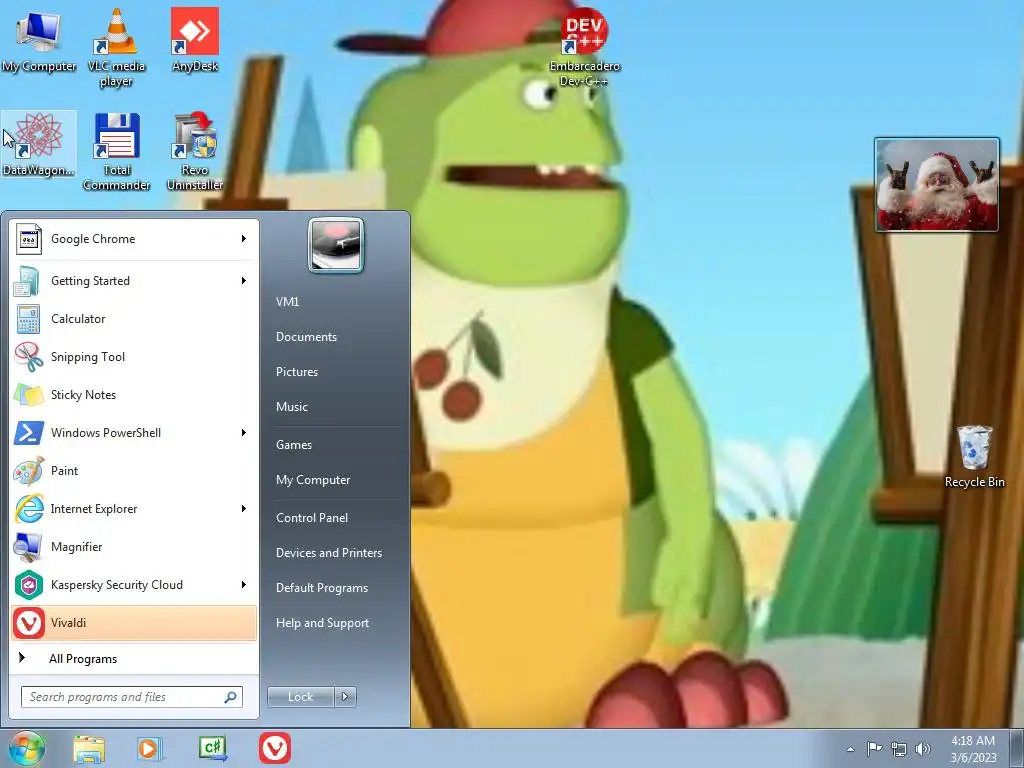1024x768 pixels.
Task: Click the Magnifier icon in Start menu
Action: pyautogui.click(x=29, y=547)
